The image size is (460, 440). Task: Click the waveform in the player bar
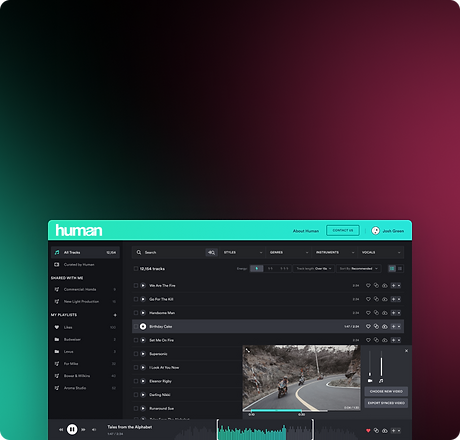click(x=267, y=430)
